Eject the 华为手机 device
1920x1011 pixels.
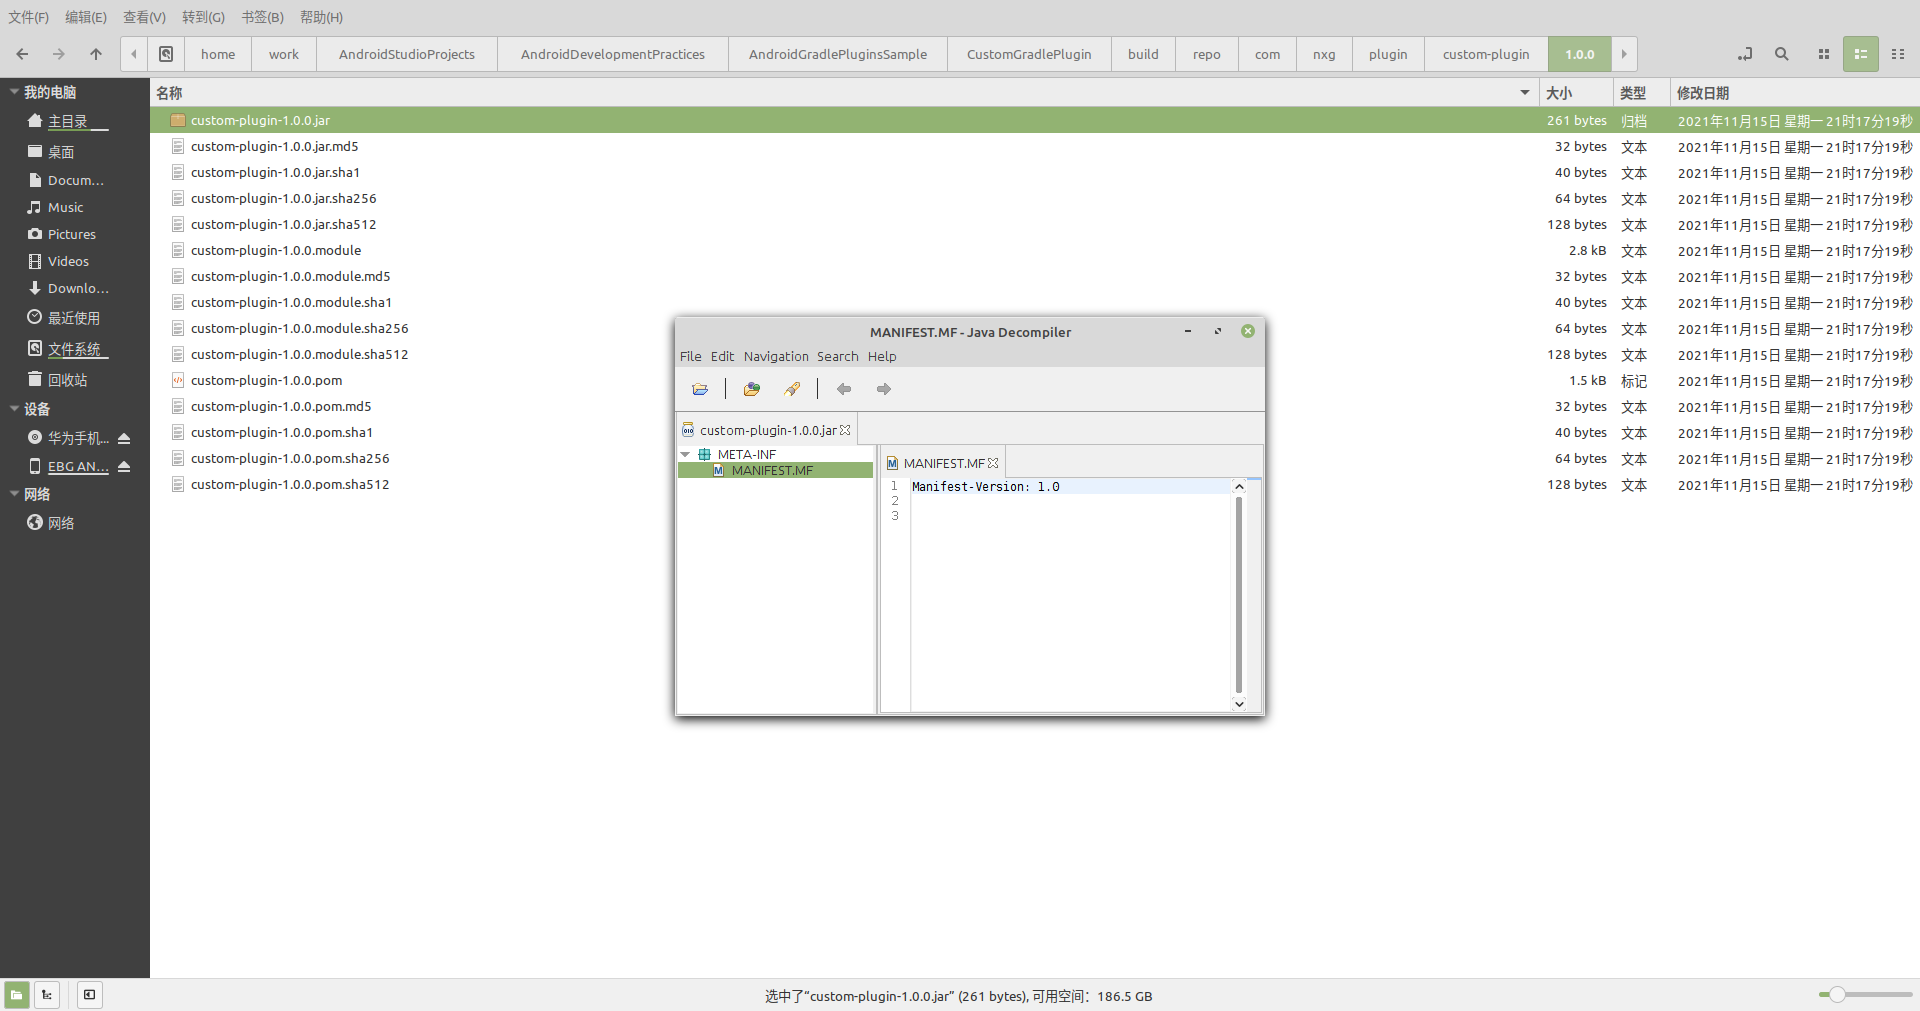coord(124,438)
